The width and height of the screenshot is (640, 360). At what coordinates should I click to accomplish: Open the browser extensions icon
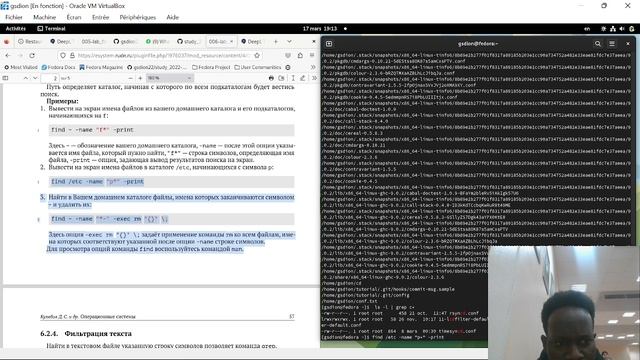click(x=300, y=55)
